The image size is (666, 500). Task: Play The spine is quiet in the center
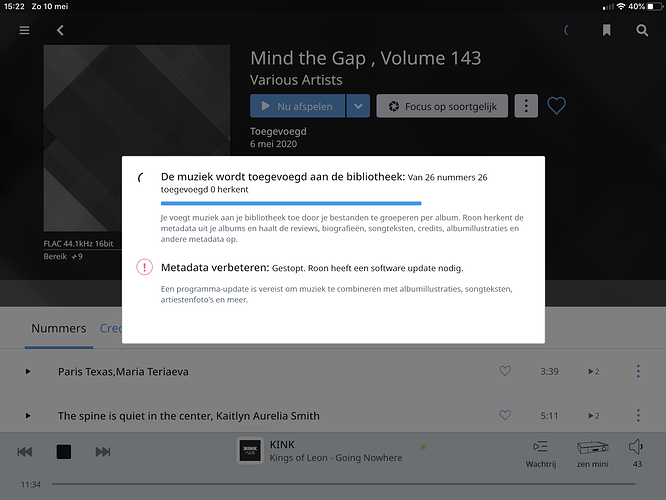click(28, 415)
